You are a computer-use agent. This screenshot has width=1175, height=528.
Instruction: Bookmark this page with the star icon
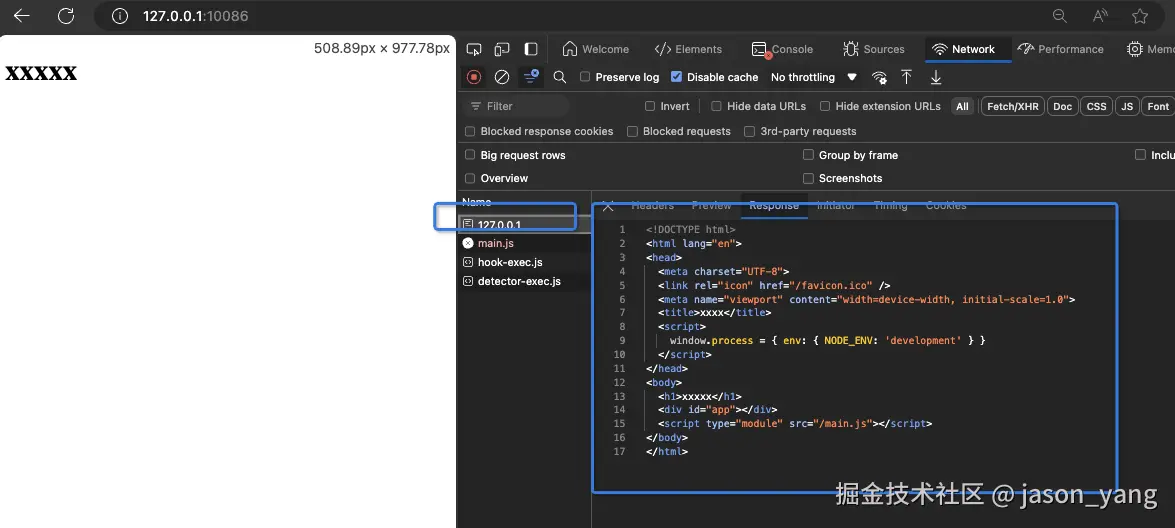[1140, 16]
